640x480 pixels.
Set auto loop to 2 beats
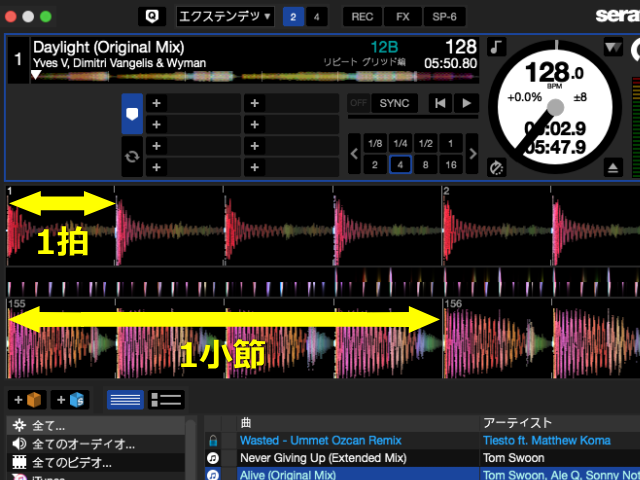[375, 165]
